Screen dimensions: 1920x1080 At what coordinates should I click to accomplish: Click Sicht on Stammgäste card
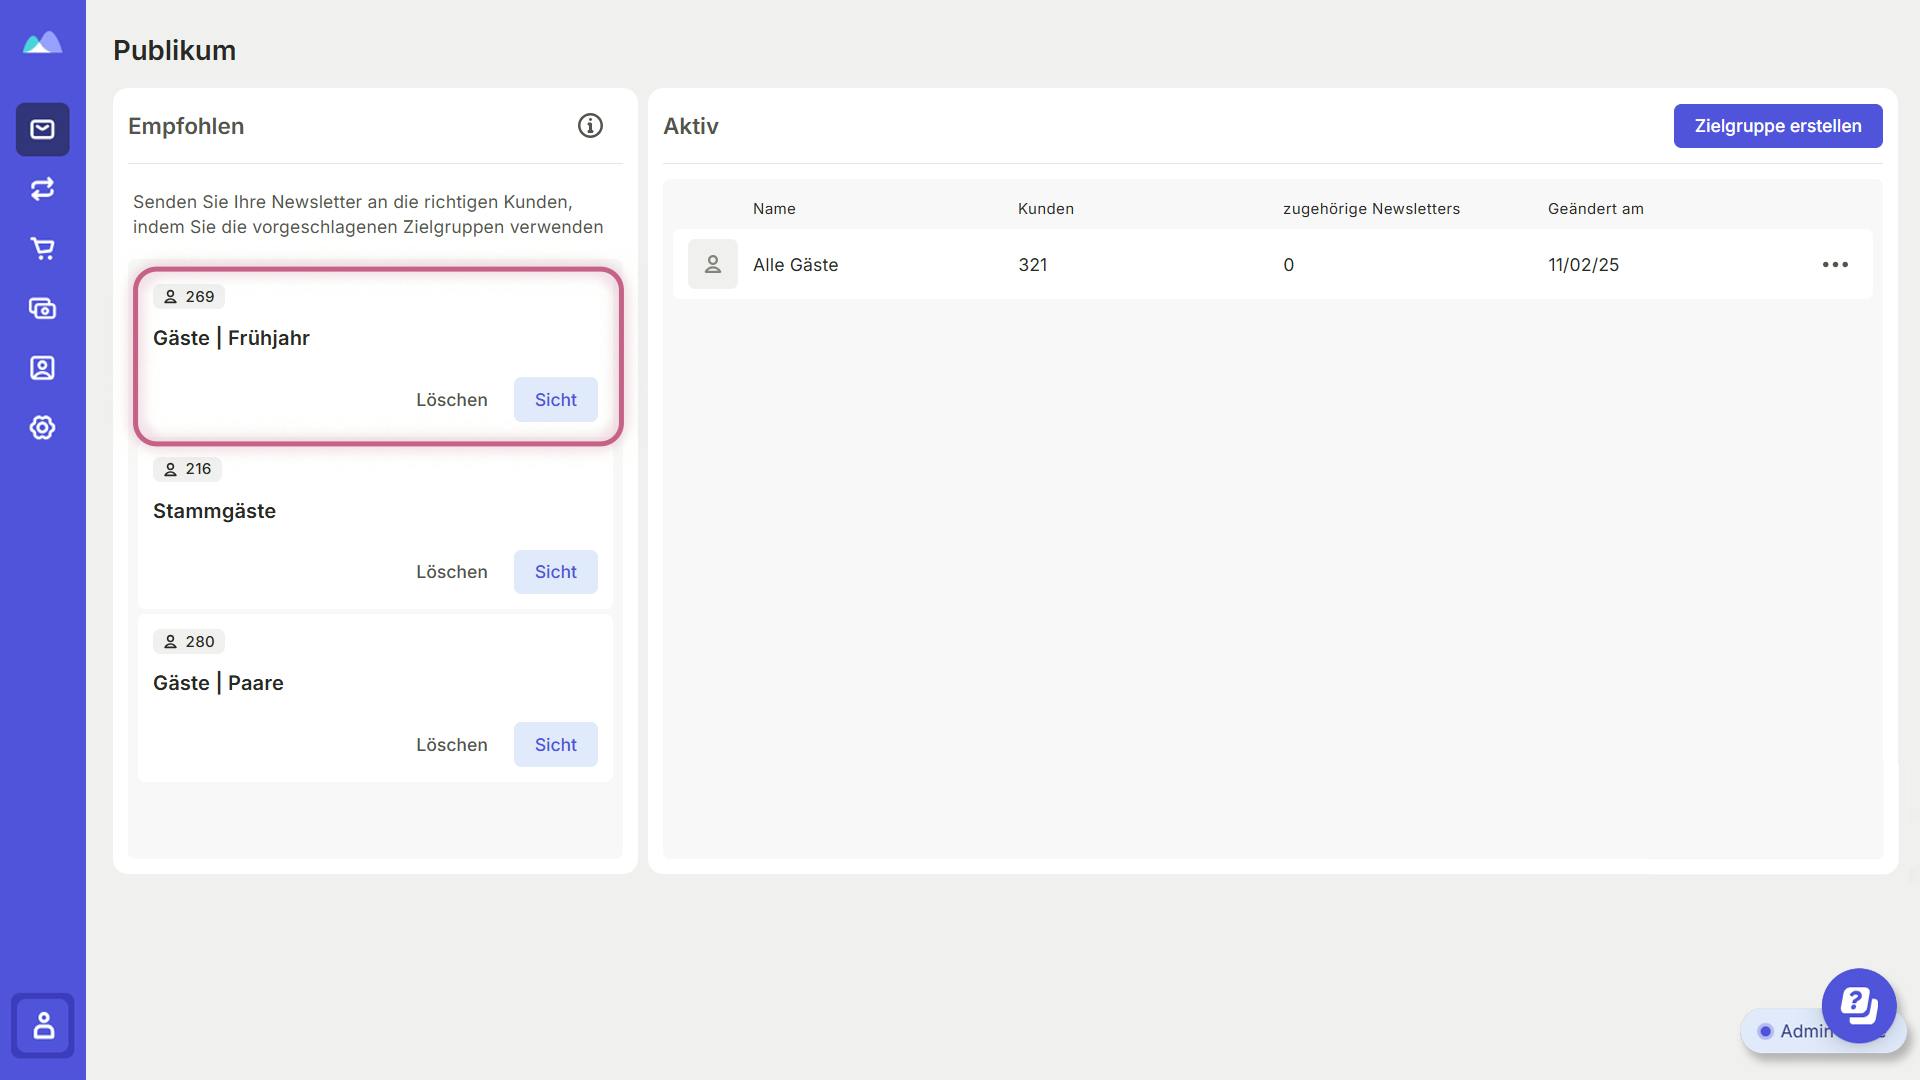[556, 572]
